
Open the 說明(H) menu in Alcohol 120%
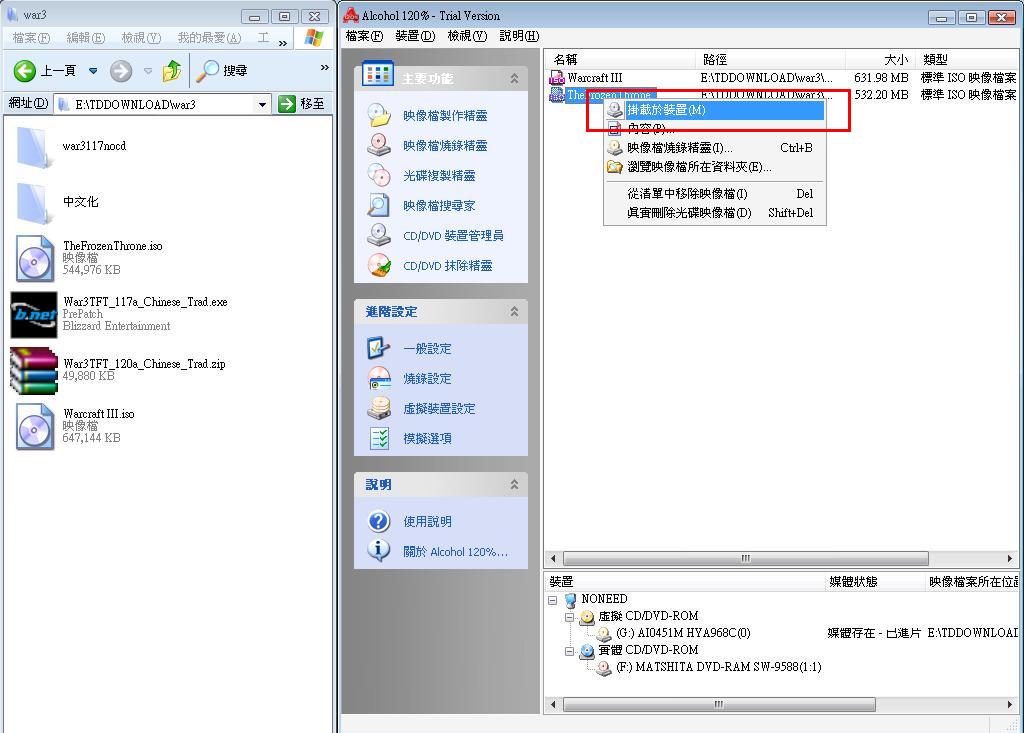pyautogui.click(x=519, y=36)
